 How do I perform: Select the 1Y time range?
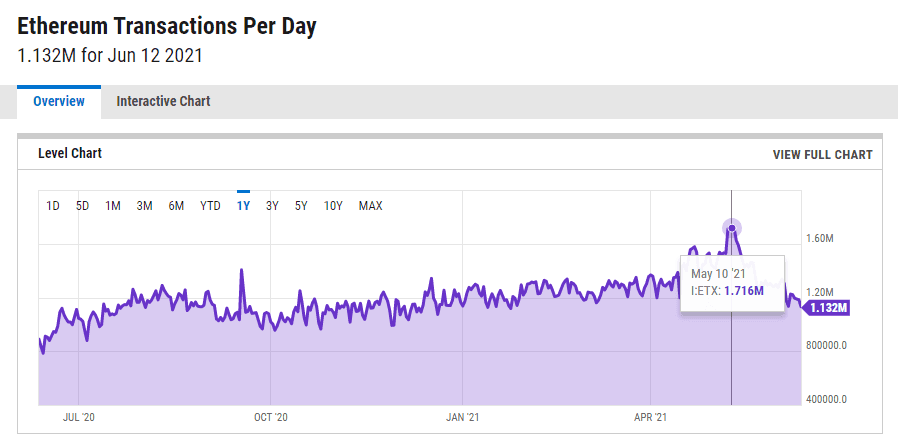click(243, 206)
